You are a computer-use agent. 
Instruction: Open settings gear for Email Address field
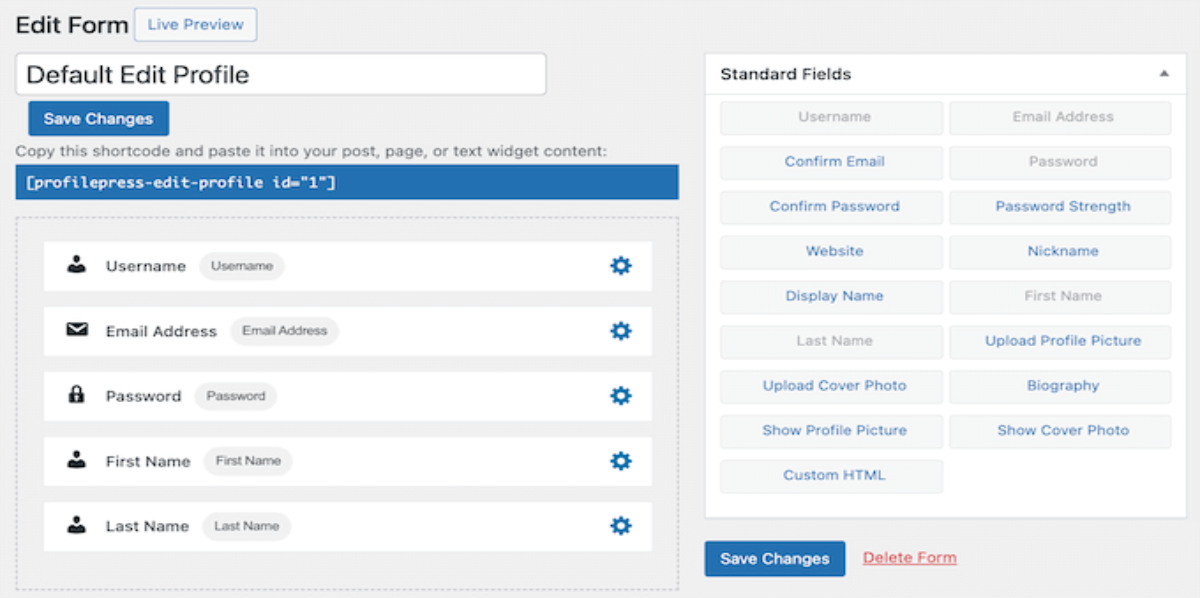pyautogui.click(x=621, y=331)
